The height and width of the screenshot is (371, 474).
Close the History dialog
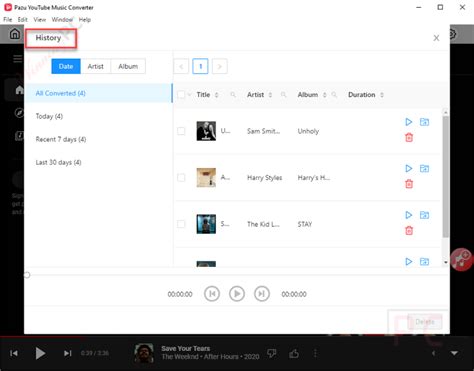436,38
